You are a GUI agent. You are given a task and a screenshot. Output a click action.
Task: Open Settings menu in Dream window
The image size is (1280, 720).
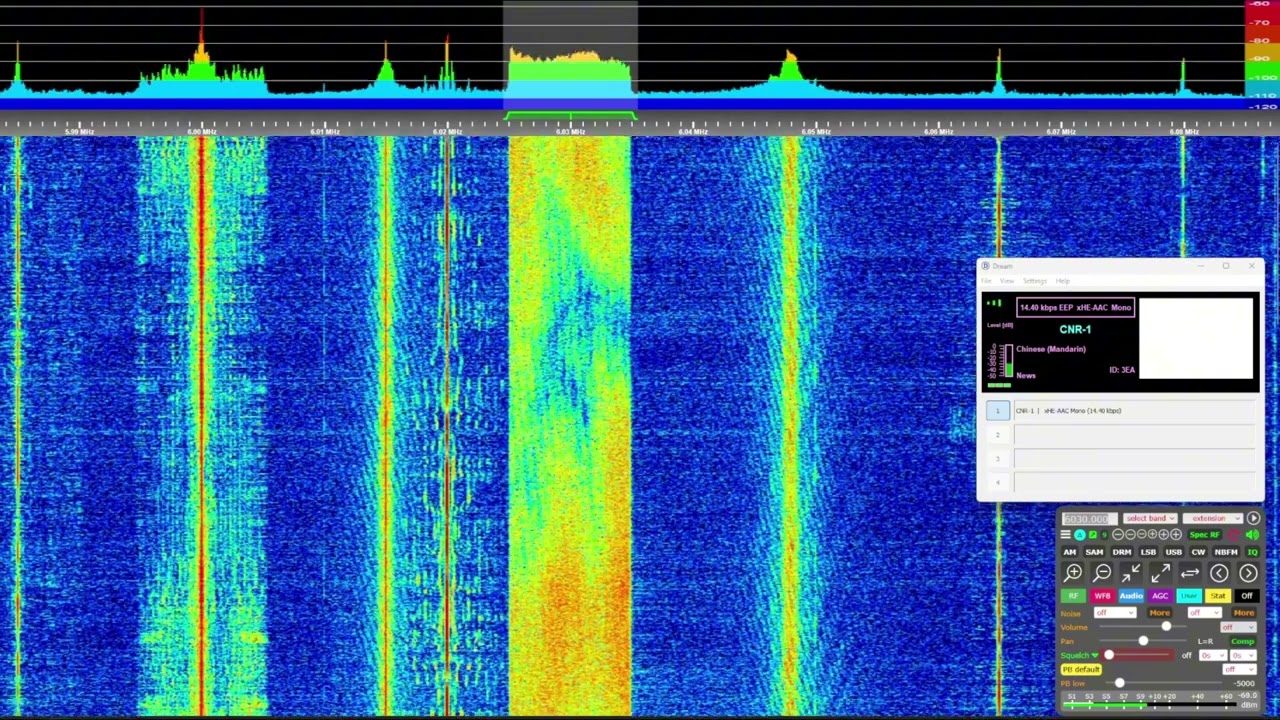[1034, 281]
